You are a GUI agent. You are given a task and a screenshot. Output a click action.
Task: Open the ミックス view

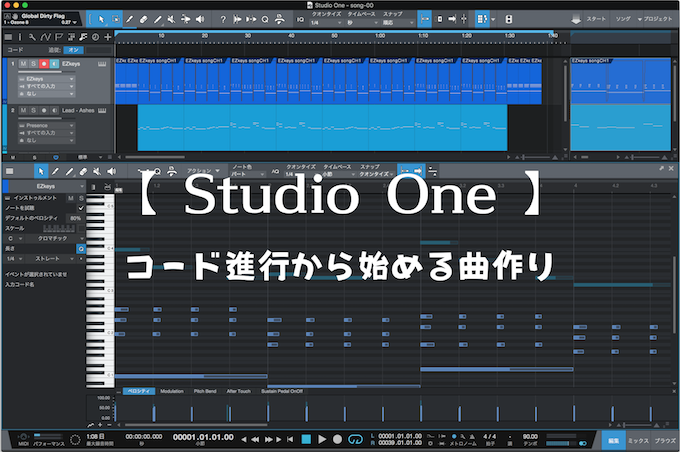[638, 440]
